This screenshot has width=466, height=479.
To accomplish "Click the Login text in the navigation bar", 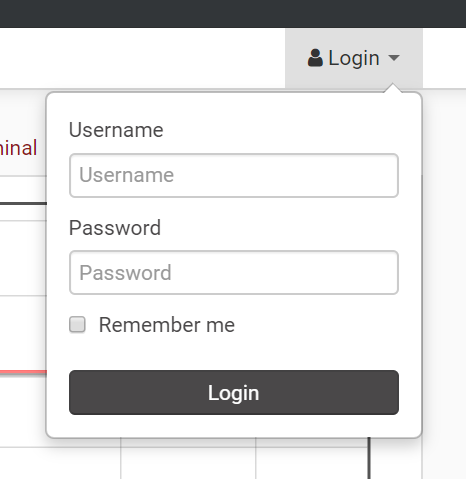I will point(354,58).
